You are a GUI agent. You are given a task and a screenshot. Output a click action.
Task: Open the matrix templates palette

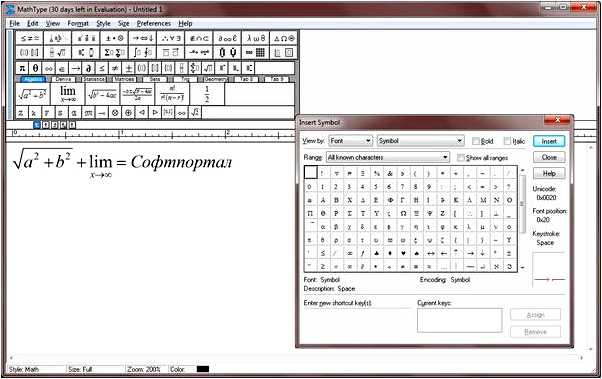[255, 52]
